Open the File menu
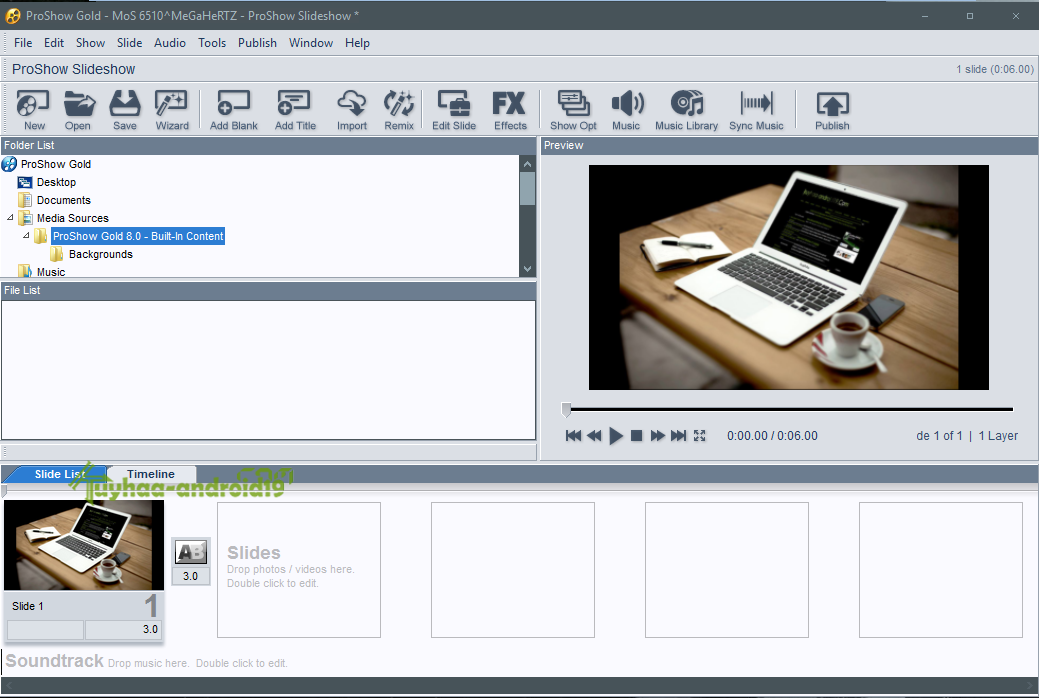Screen dimensions: 1039x698 (23, 42)
